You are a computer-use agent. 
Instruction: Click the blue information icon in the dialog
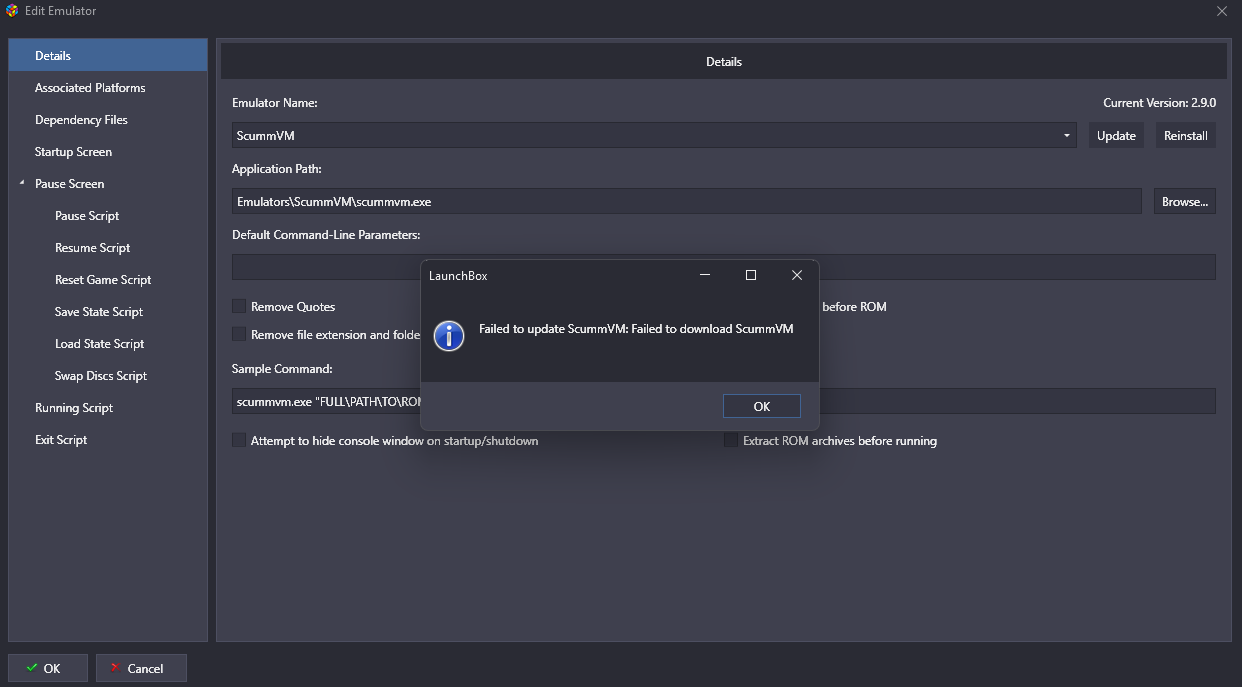coord(449,336)
